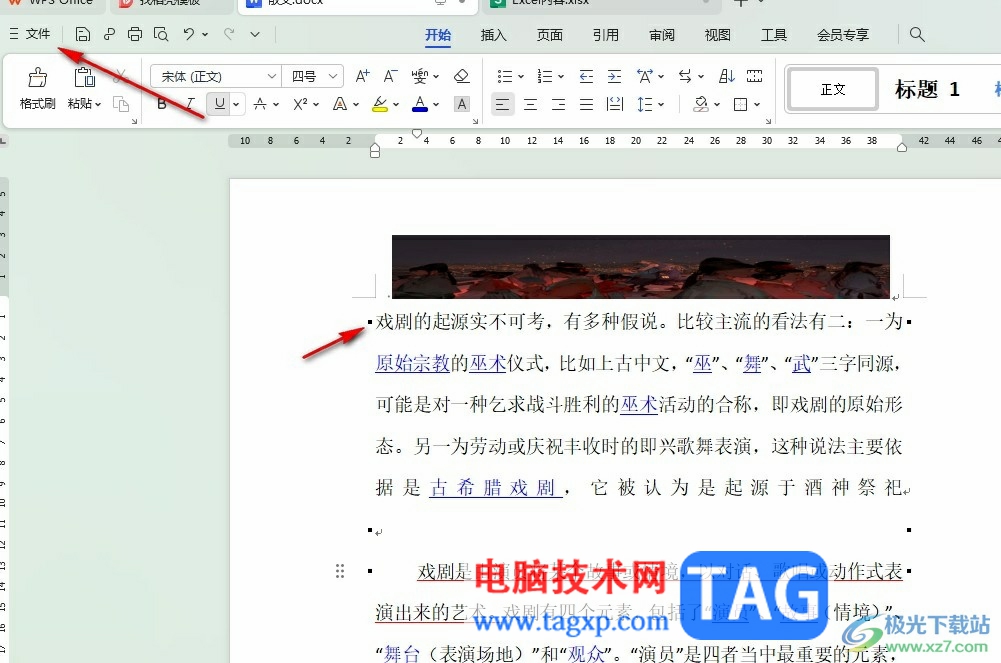This screenshot has width=1001, height=663.
Task: Open the text effects A icon
Action: (x=340, y=104)
